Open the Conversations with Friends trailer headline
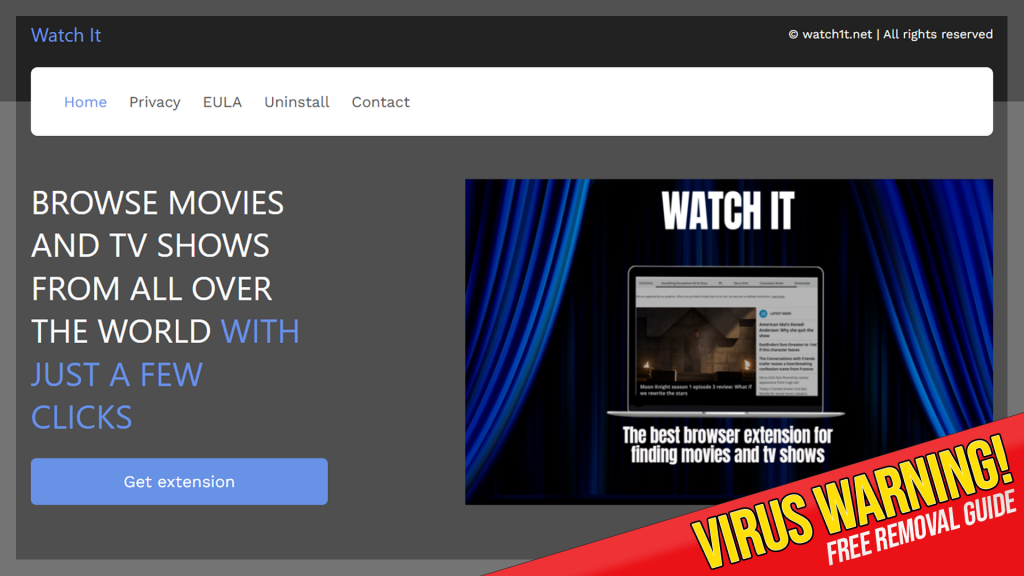Viewport: 1024px width, 576px height. 787,363
